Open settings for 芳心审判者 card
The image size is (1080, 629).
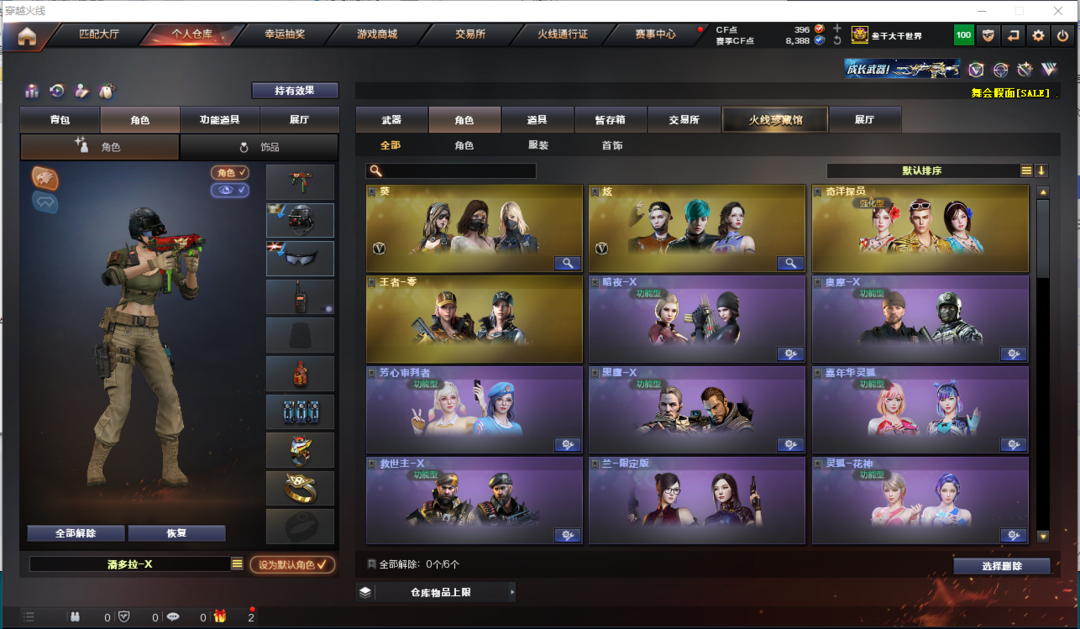pyautogui.click(x=568, y=445)
